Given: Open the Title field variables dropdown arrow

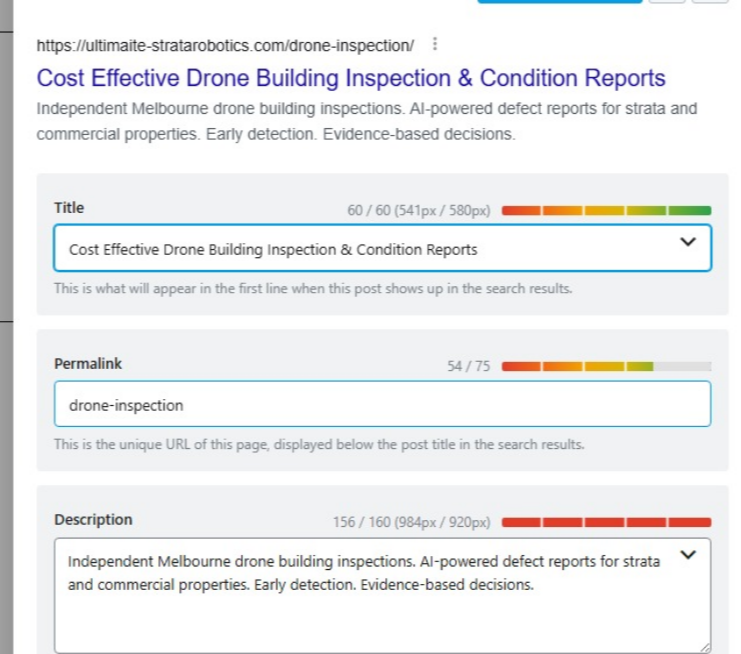Looking at the screenshot, I should [687, 242].
